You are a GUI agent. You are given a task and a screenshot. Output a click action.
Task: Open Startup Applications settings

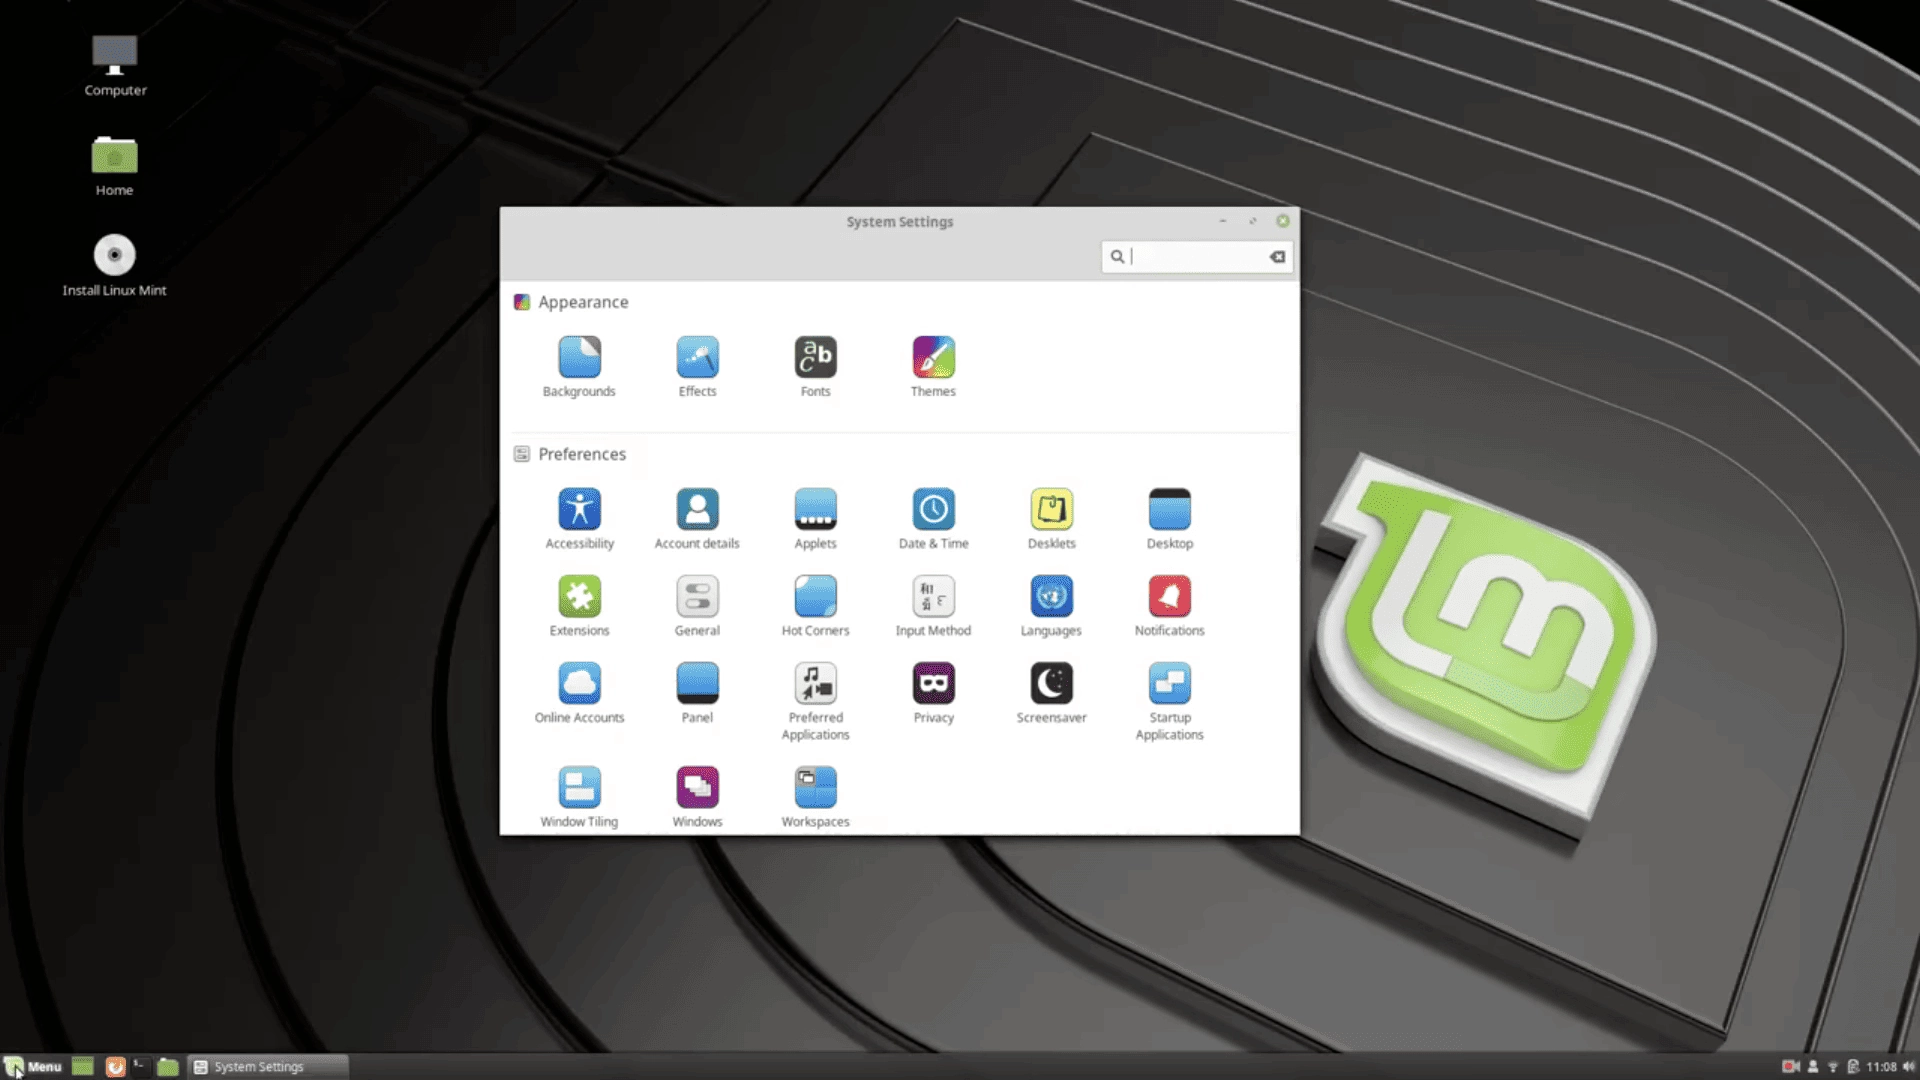click(1169, 701)
